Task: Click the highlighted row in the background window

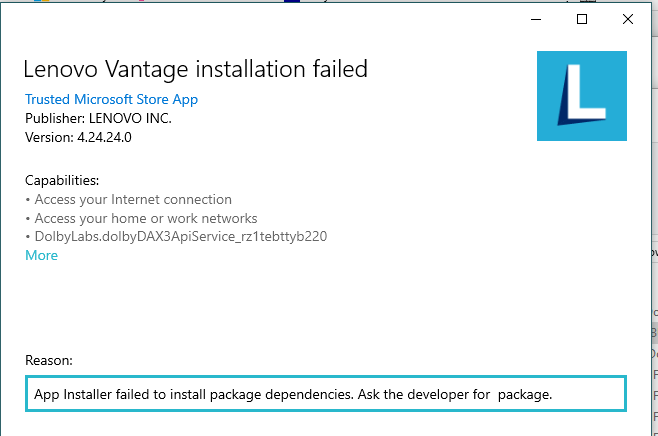Action: tap(653, 332)
